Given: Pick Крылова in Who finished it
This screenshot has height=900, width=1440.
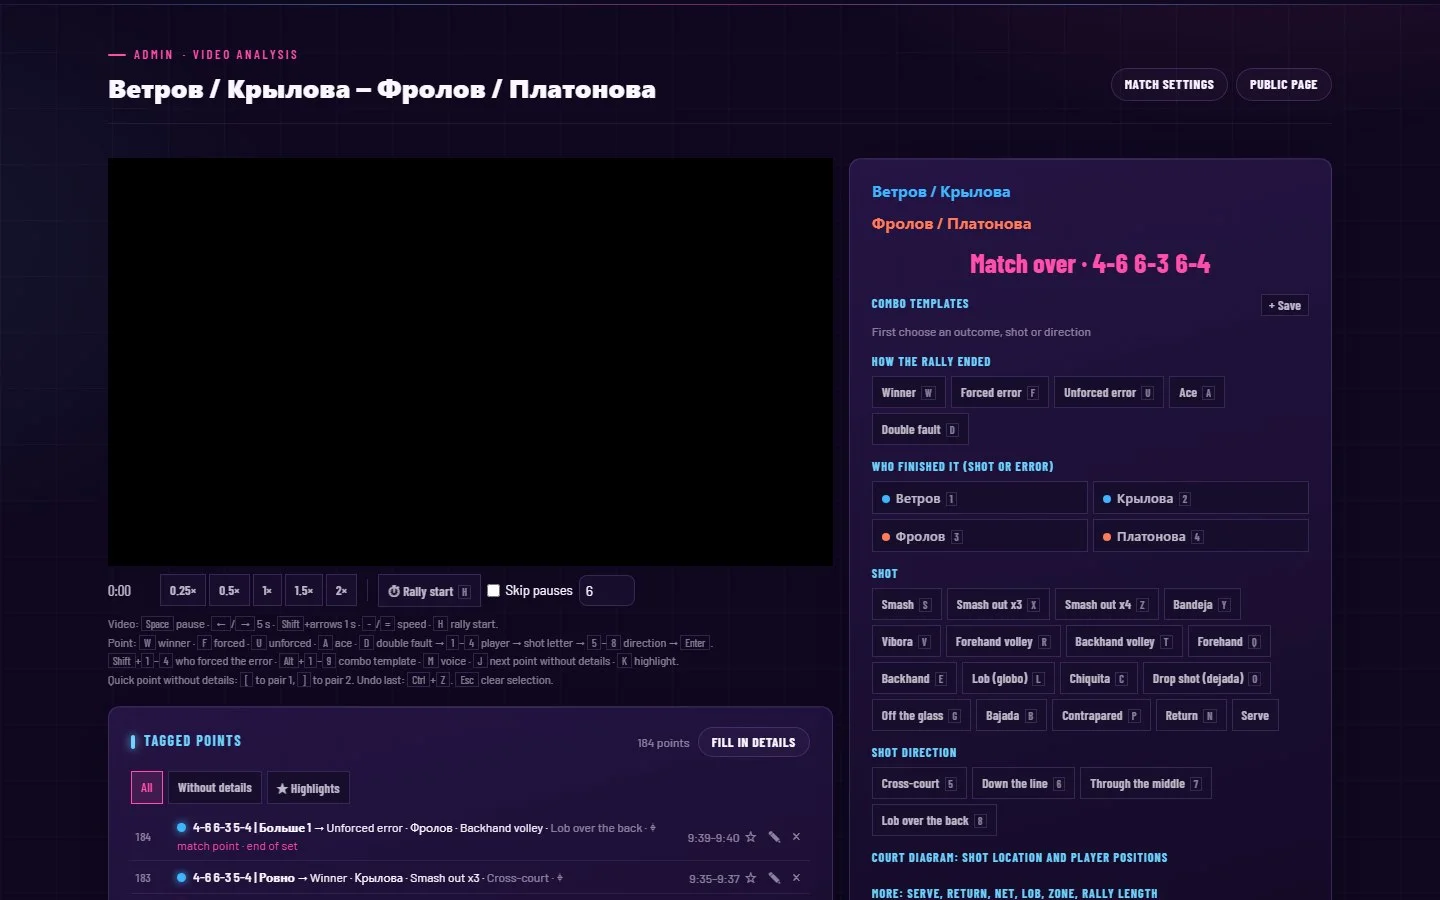Looking at the screenshot, I should click(1201, 498).
